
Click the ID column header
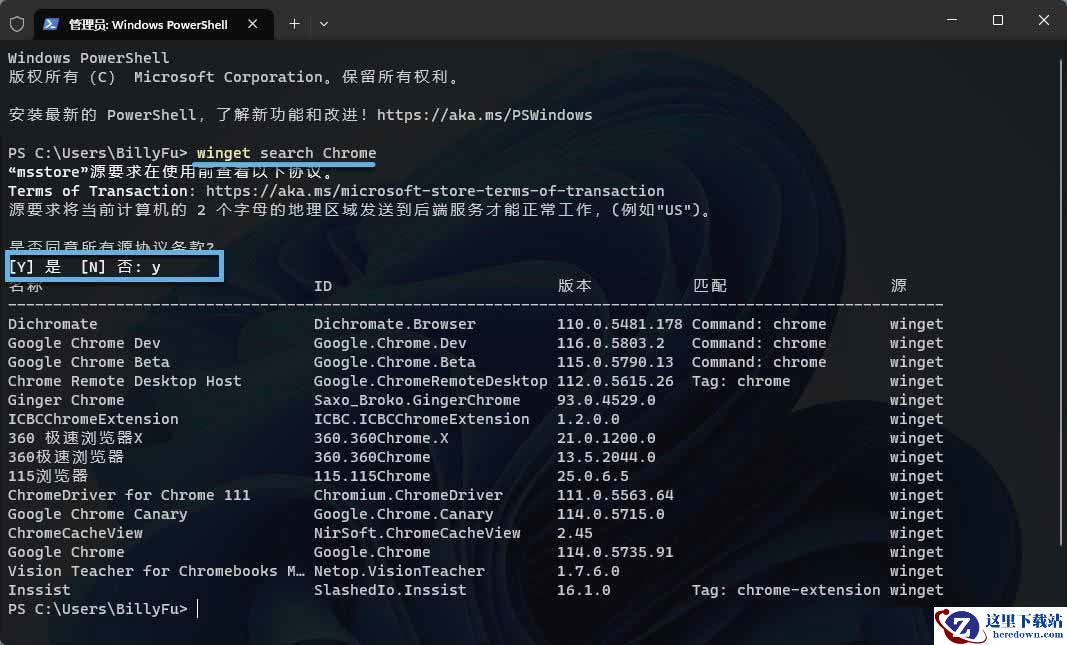(x=323, y=286)
